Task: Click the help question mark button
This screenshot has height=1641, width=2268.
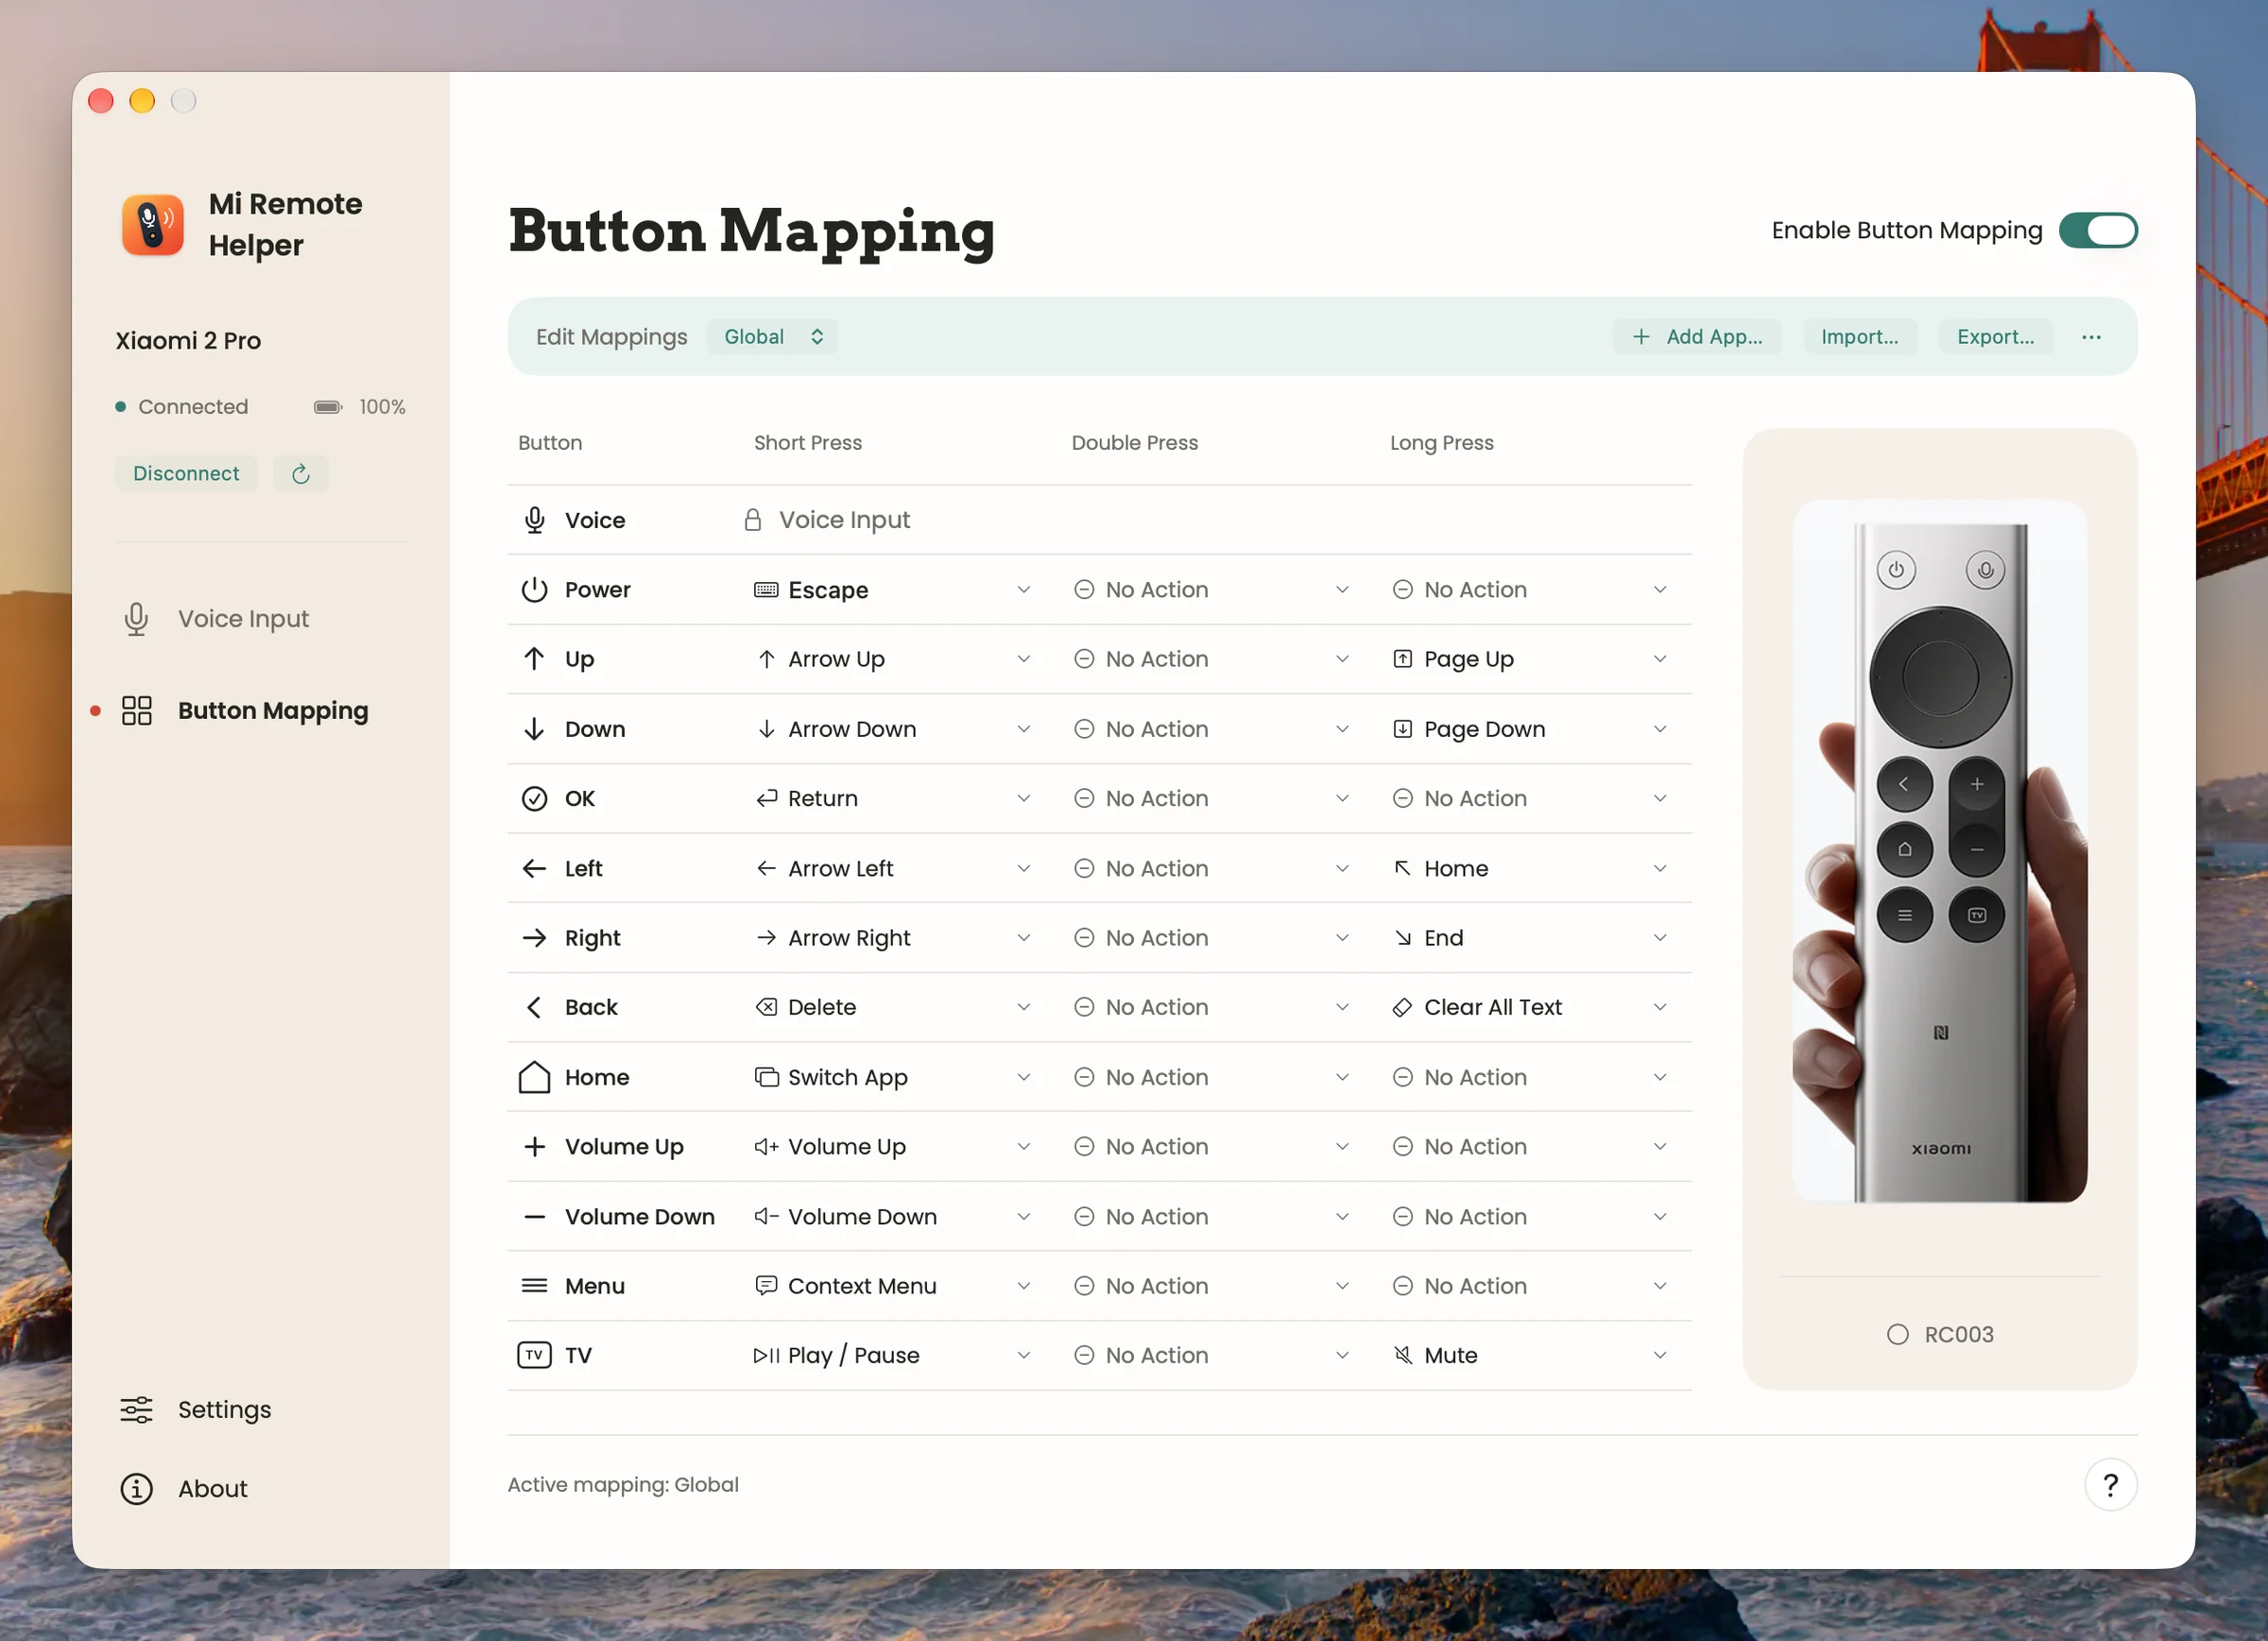Action: tap(2110, 1486)
